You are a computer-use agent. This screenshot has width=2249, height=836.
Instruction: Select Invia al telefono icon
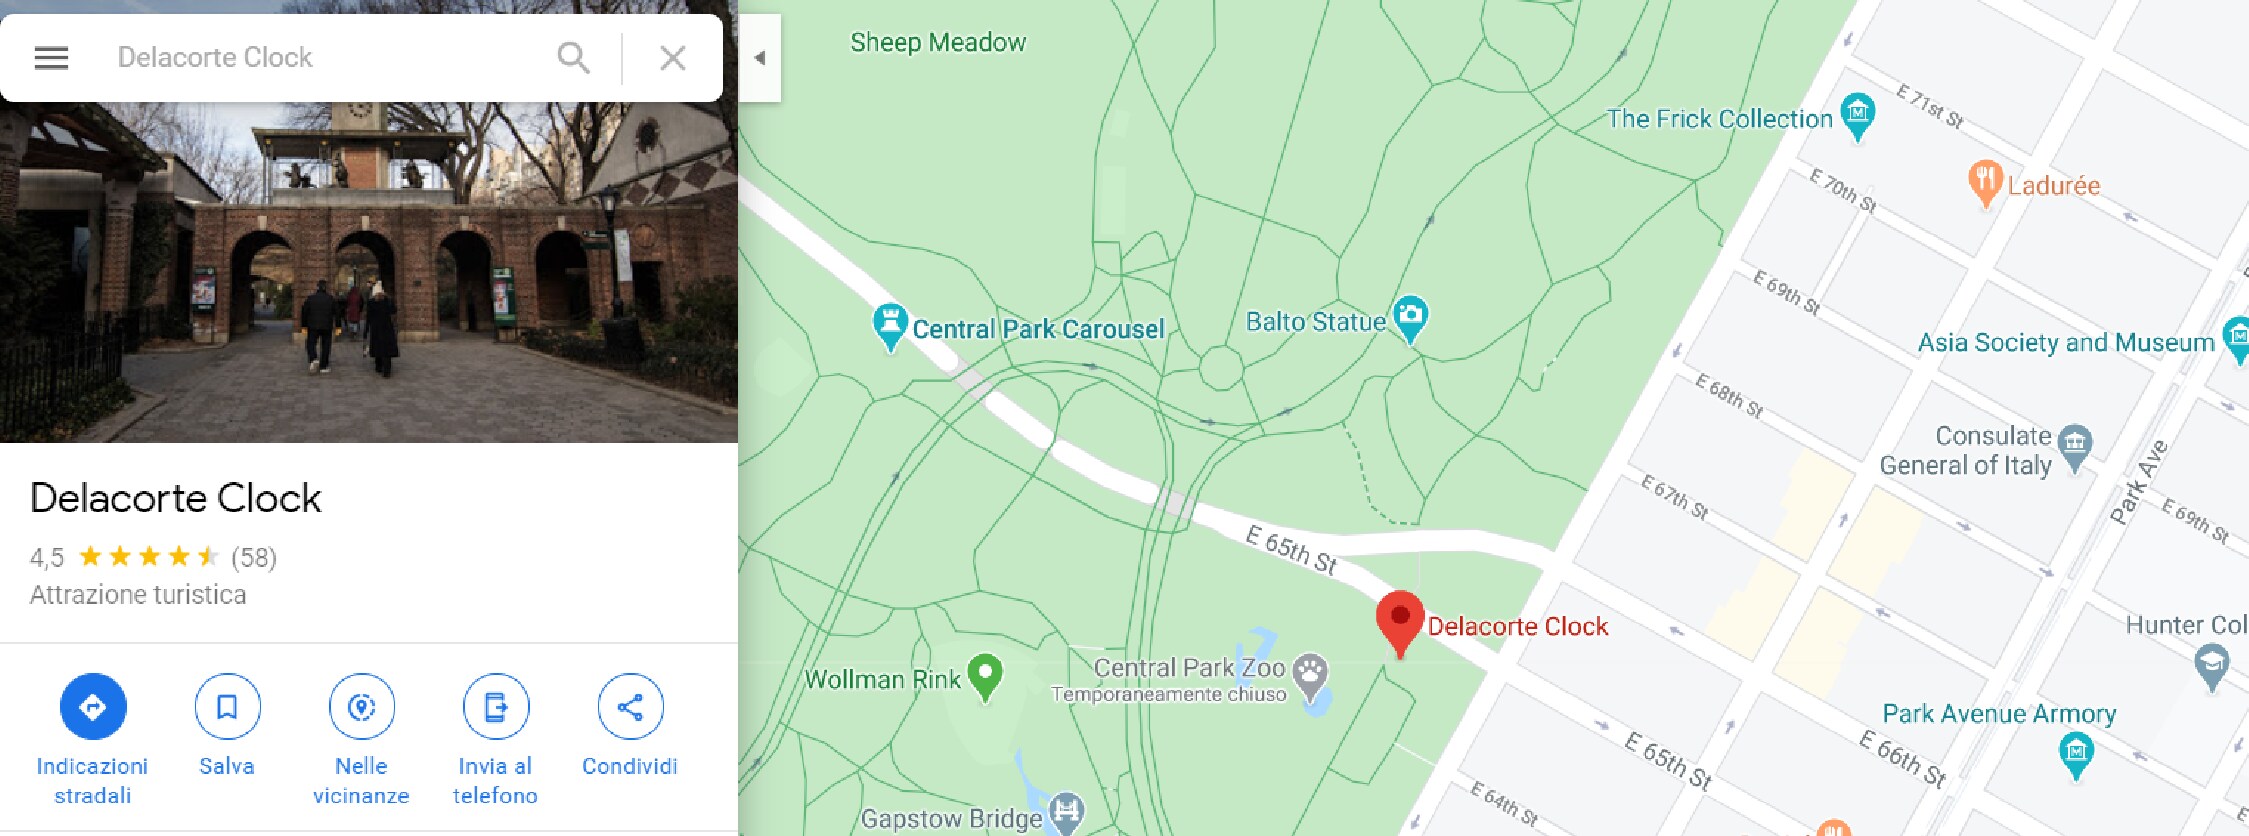pos(496,707)
